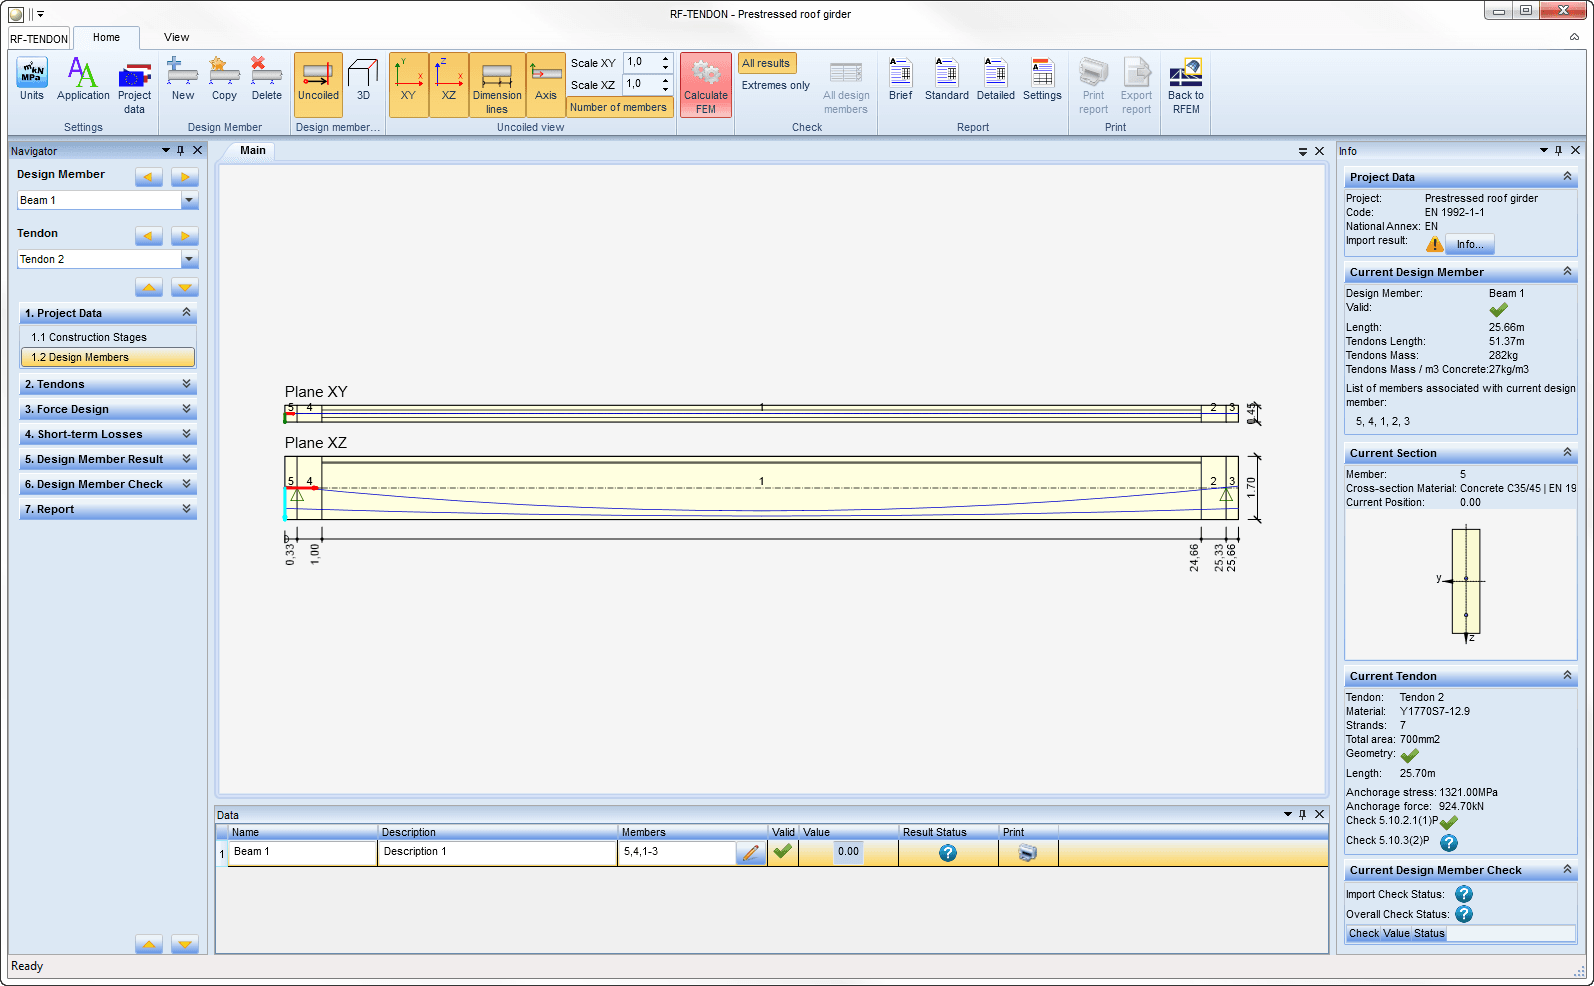Expand the Tendons section
This screenshot has height=986, width=1594.
[x=108, y=384]
